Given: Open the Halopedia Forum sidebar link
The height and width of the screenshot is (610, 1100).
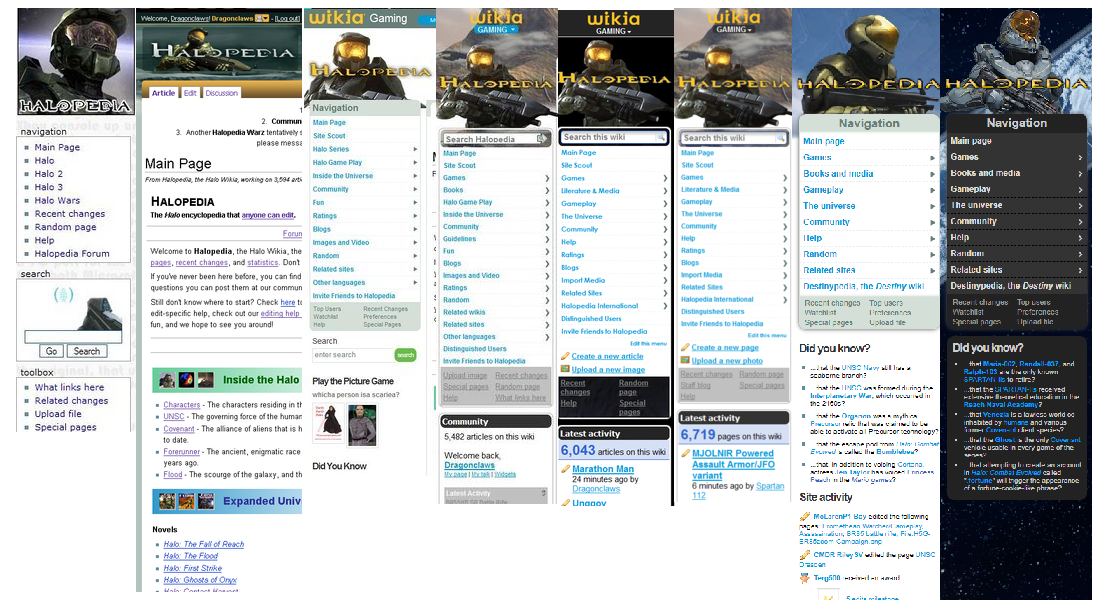Looking at the screenshot, I should point(72,254).
